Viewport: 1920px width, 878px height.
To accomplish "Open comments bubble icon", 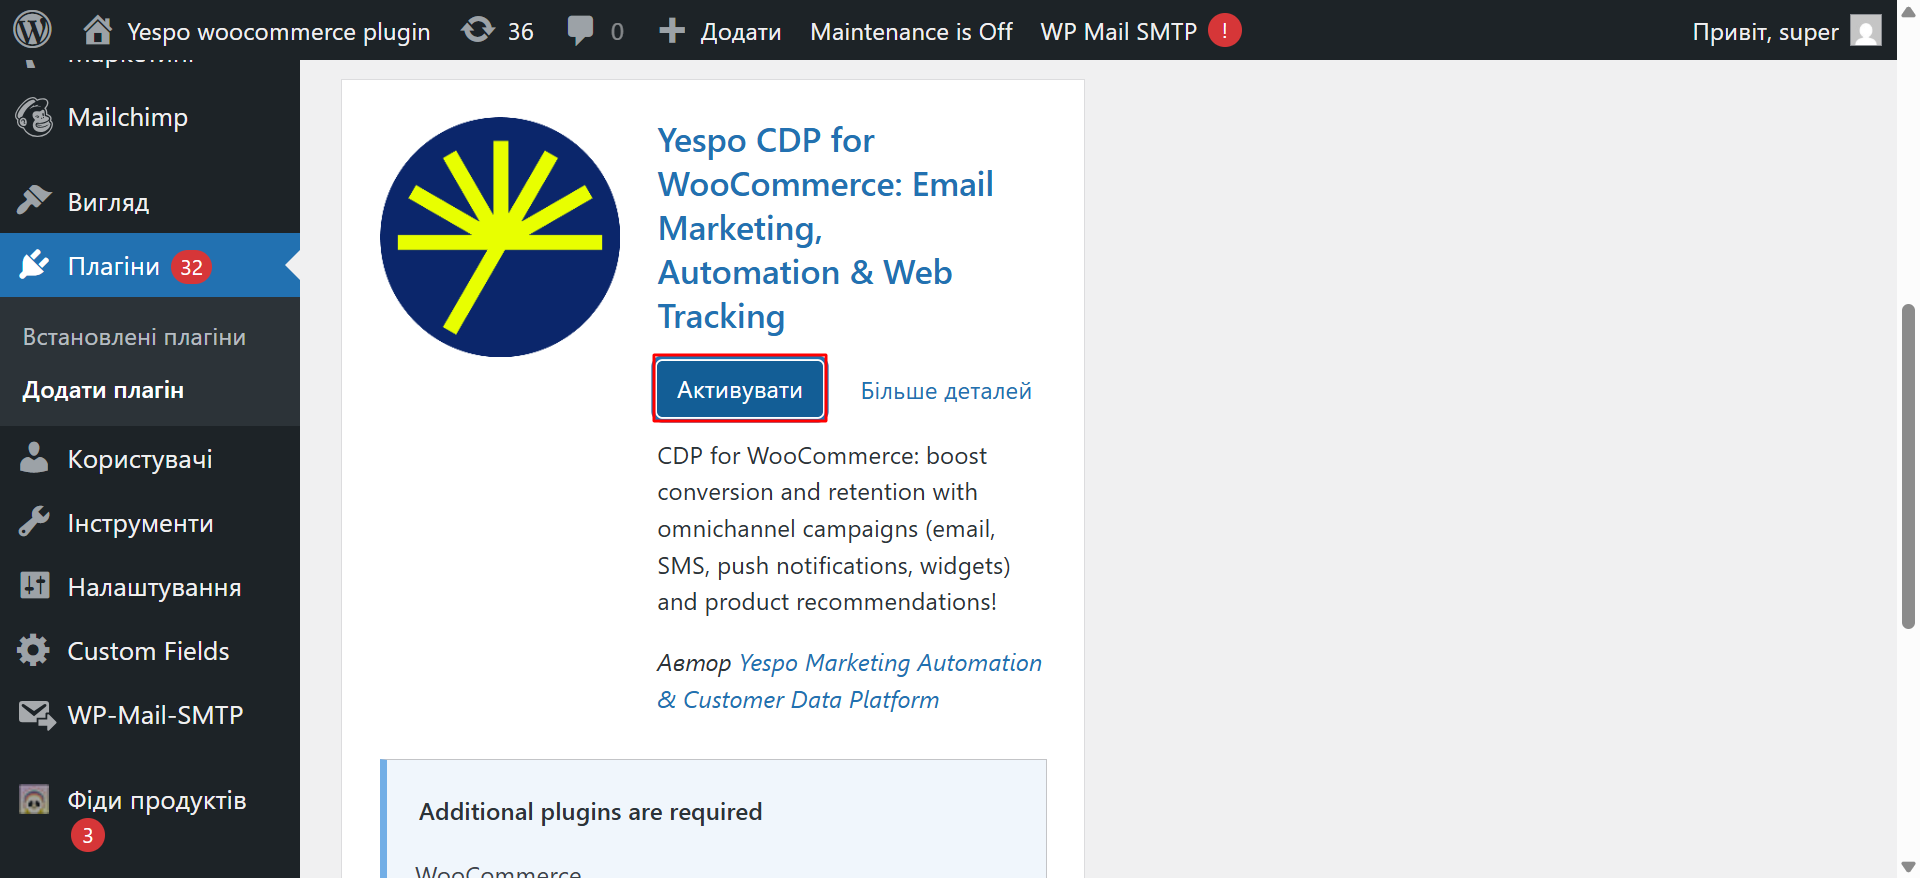I will pos(580,30).
